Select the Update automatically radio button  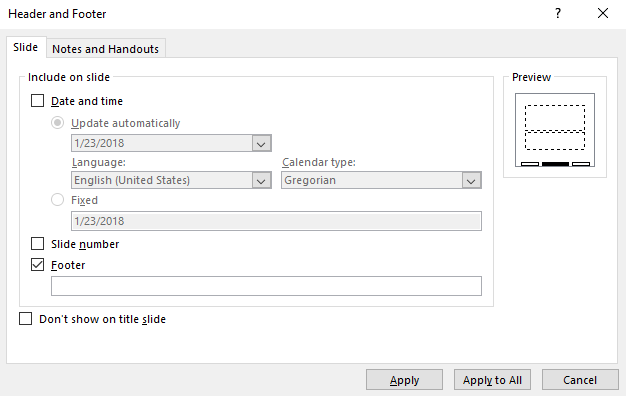pyautogui.click(x=57, y=123)
